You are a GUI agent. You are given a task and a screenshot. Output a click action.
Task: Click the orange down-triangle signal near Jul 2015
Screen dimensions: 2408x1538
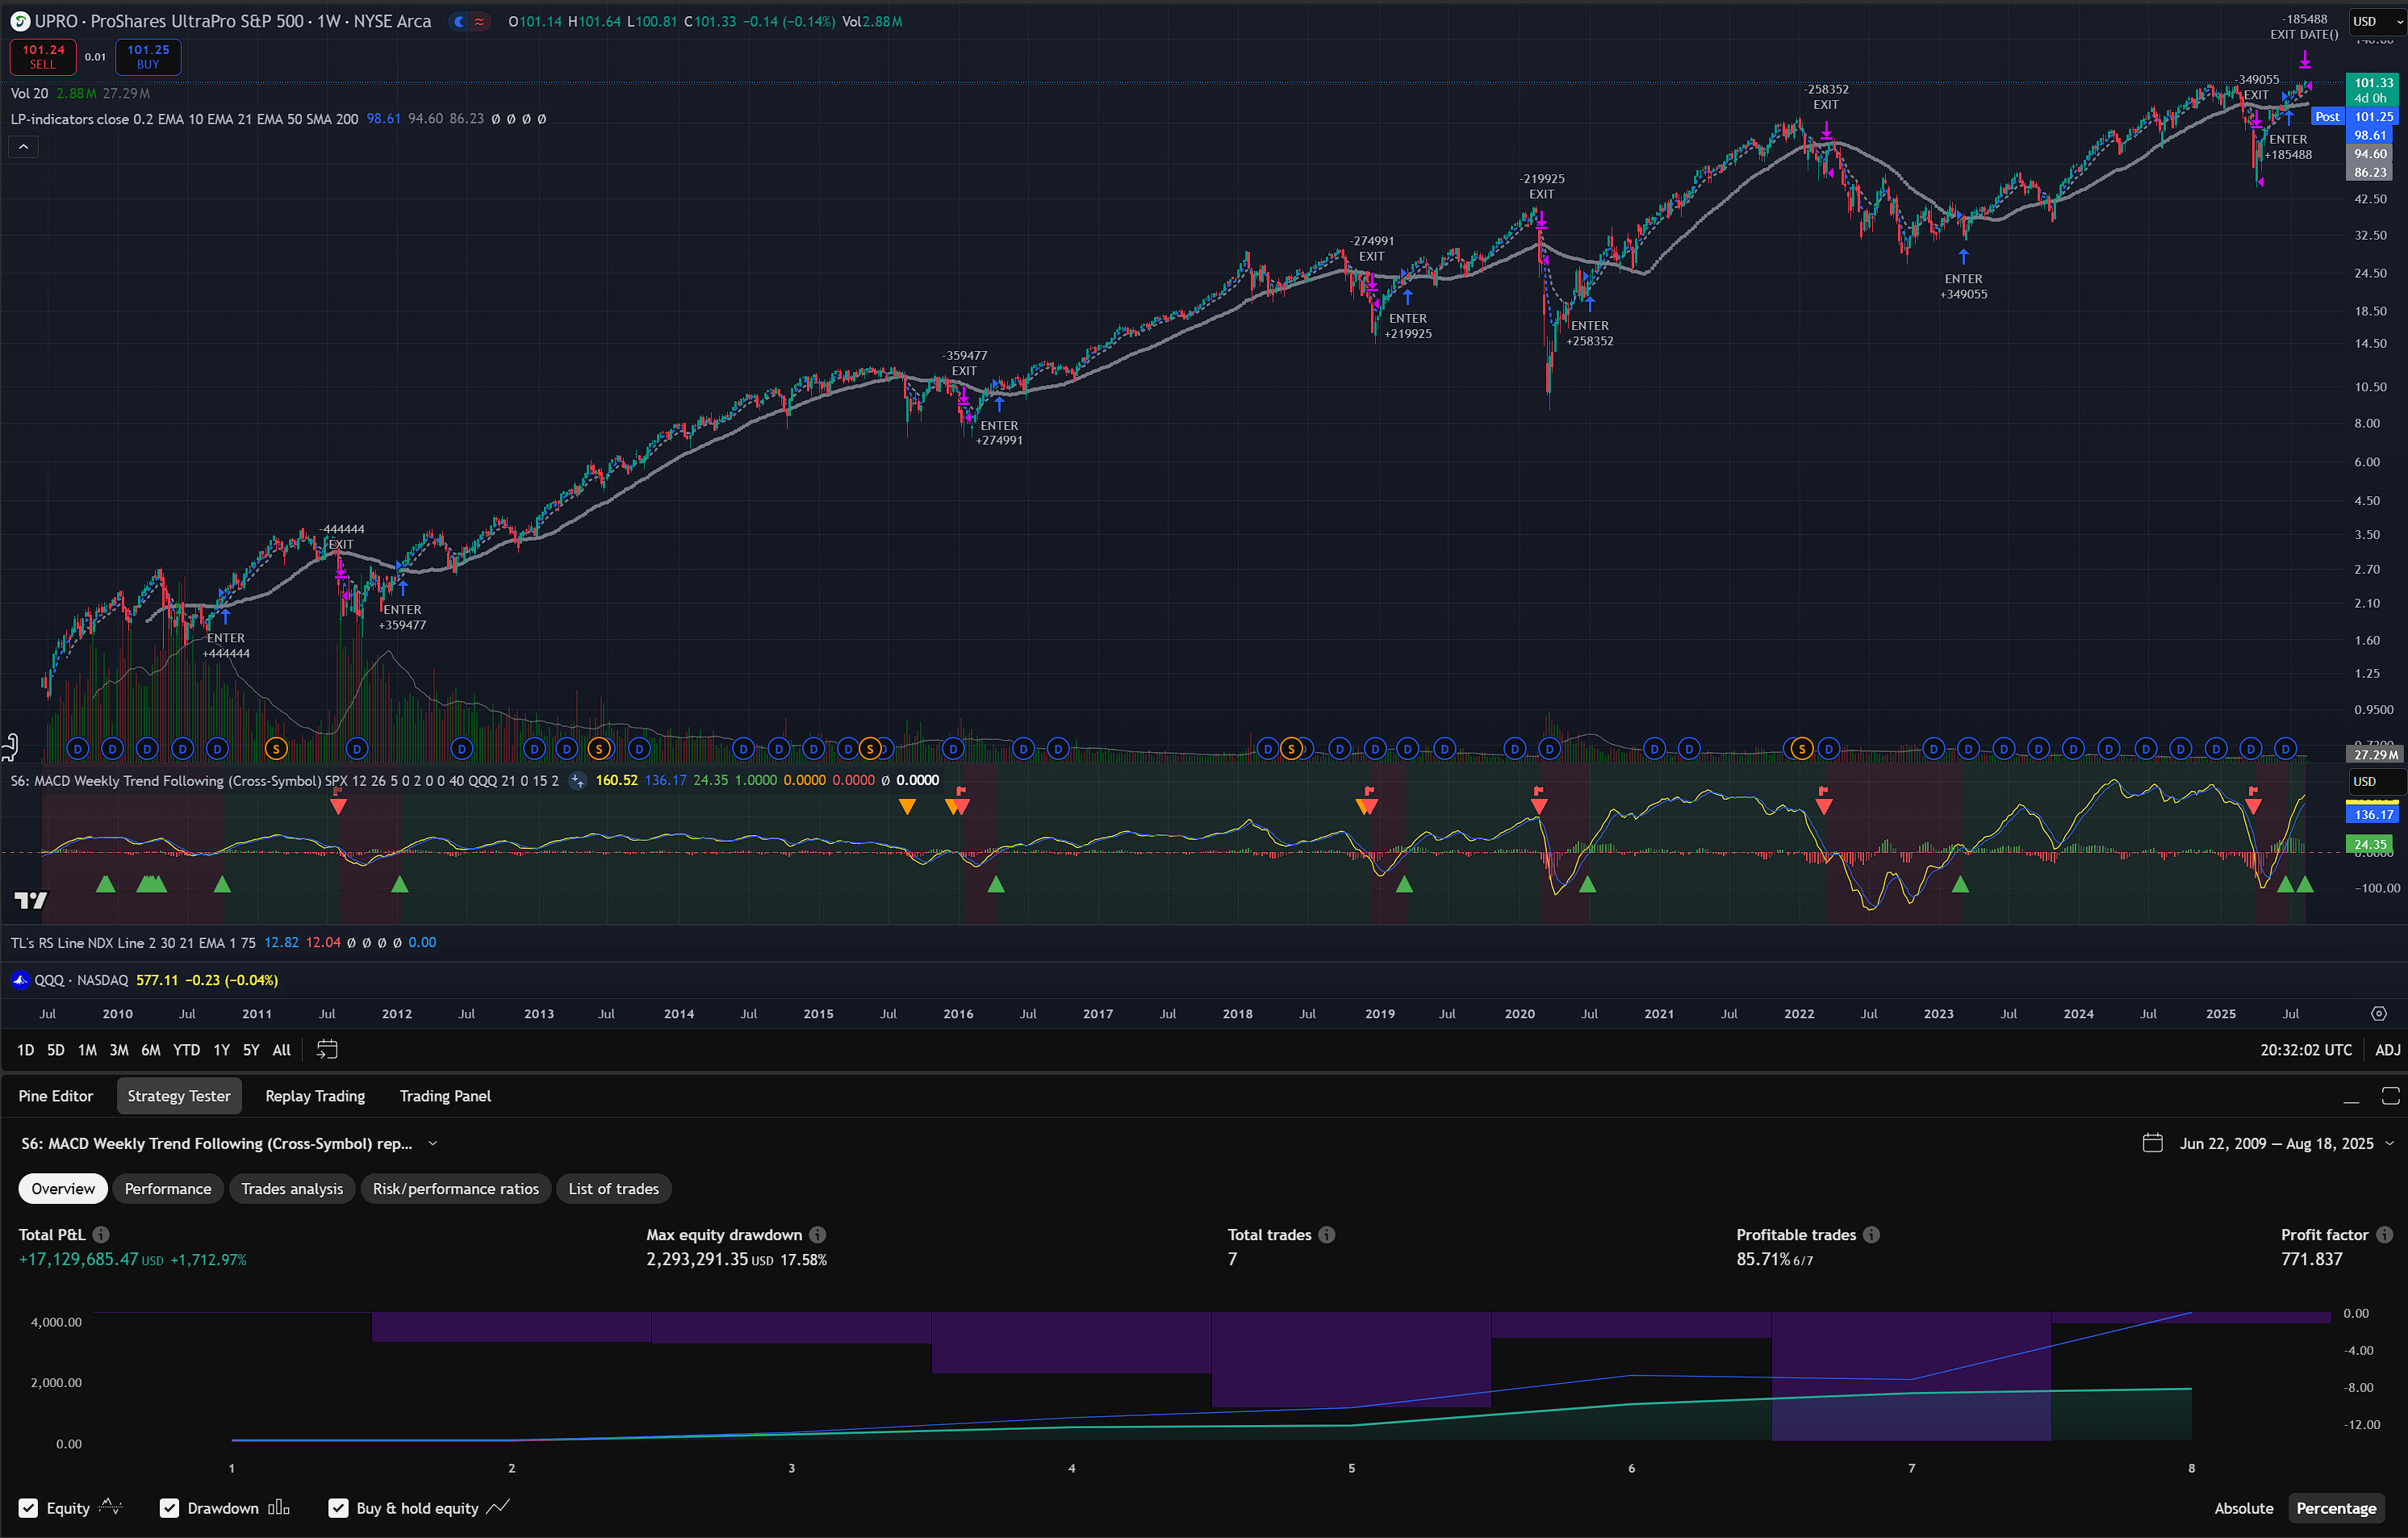click(x=906, y=806)
